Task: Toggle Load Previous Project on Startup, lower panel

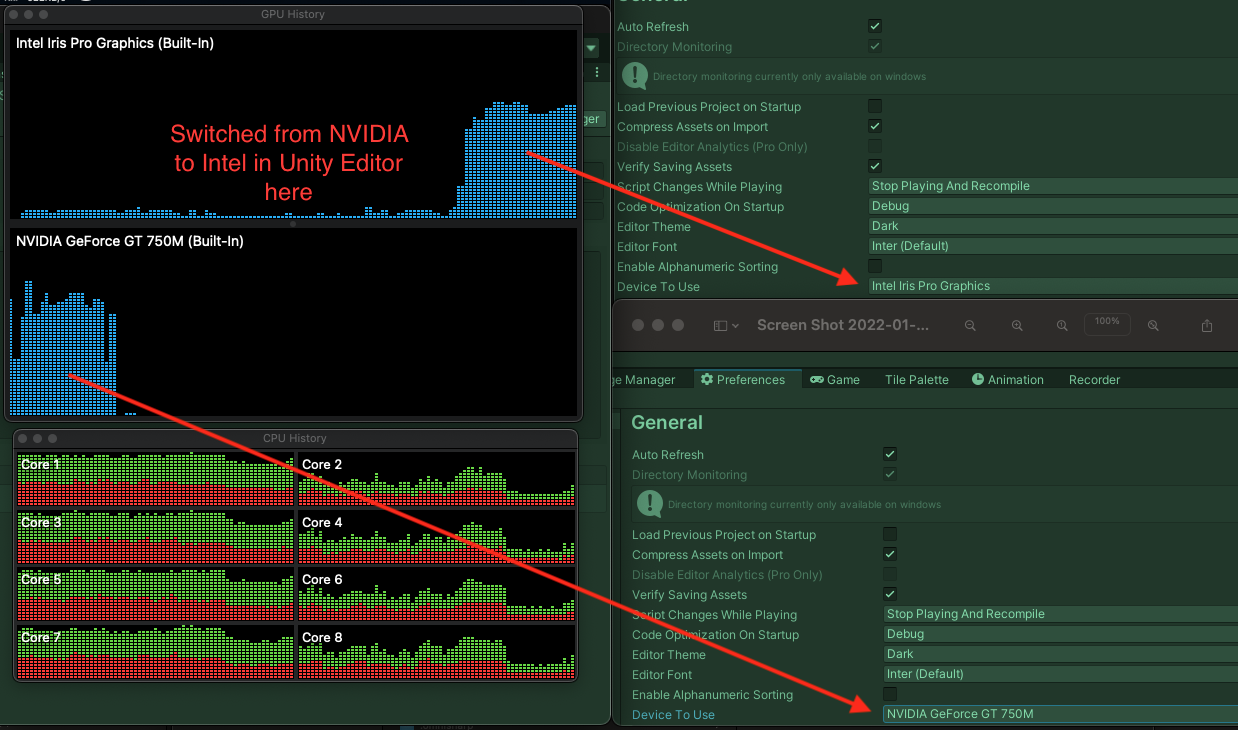Action: (890, 534)
